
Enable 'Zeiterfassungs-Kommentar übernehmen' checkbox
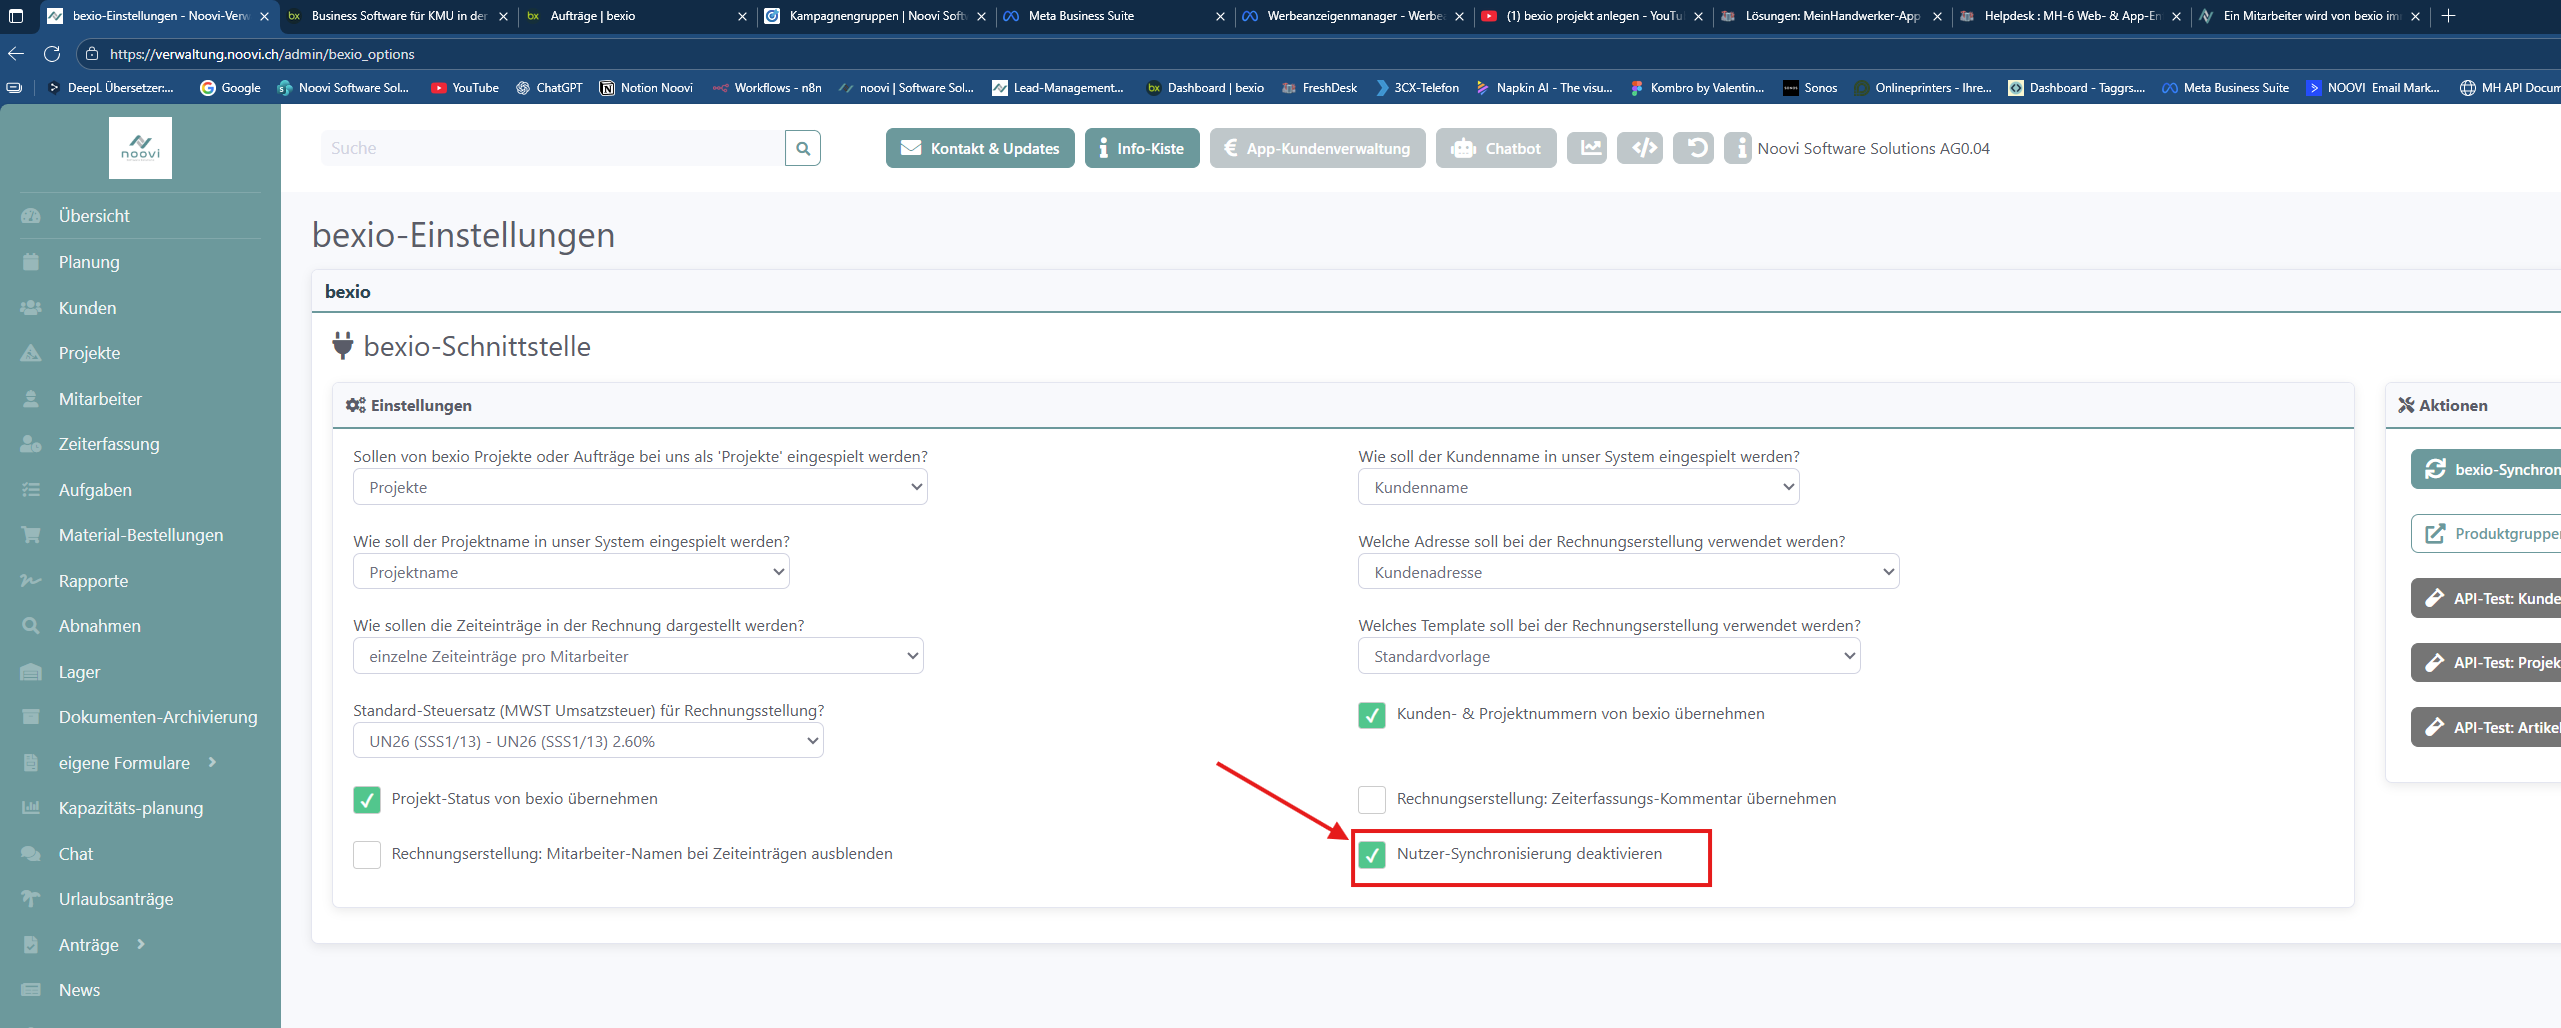pyautogui.click(x=1372, y=800)
